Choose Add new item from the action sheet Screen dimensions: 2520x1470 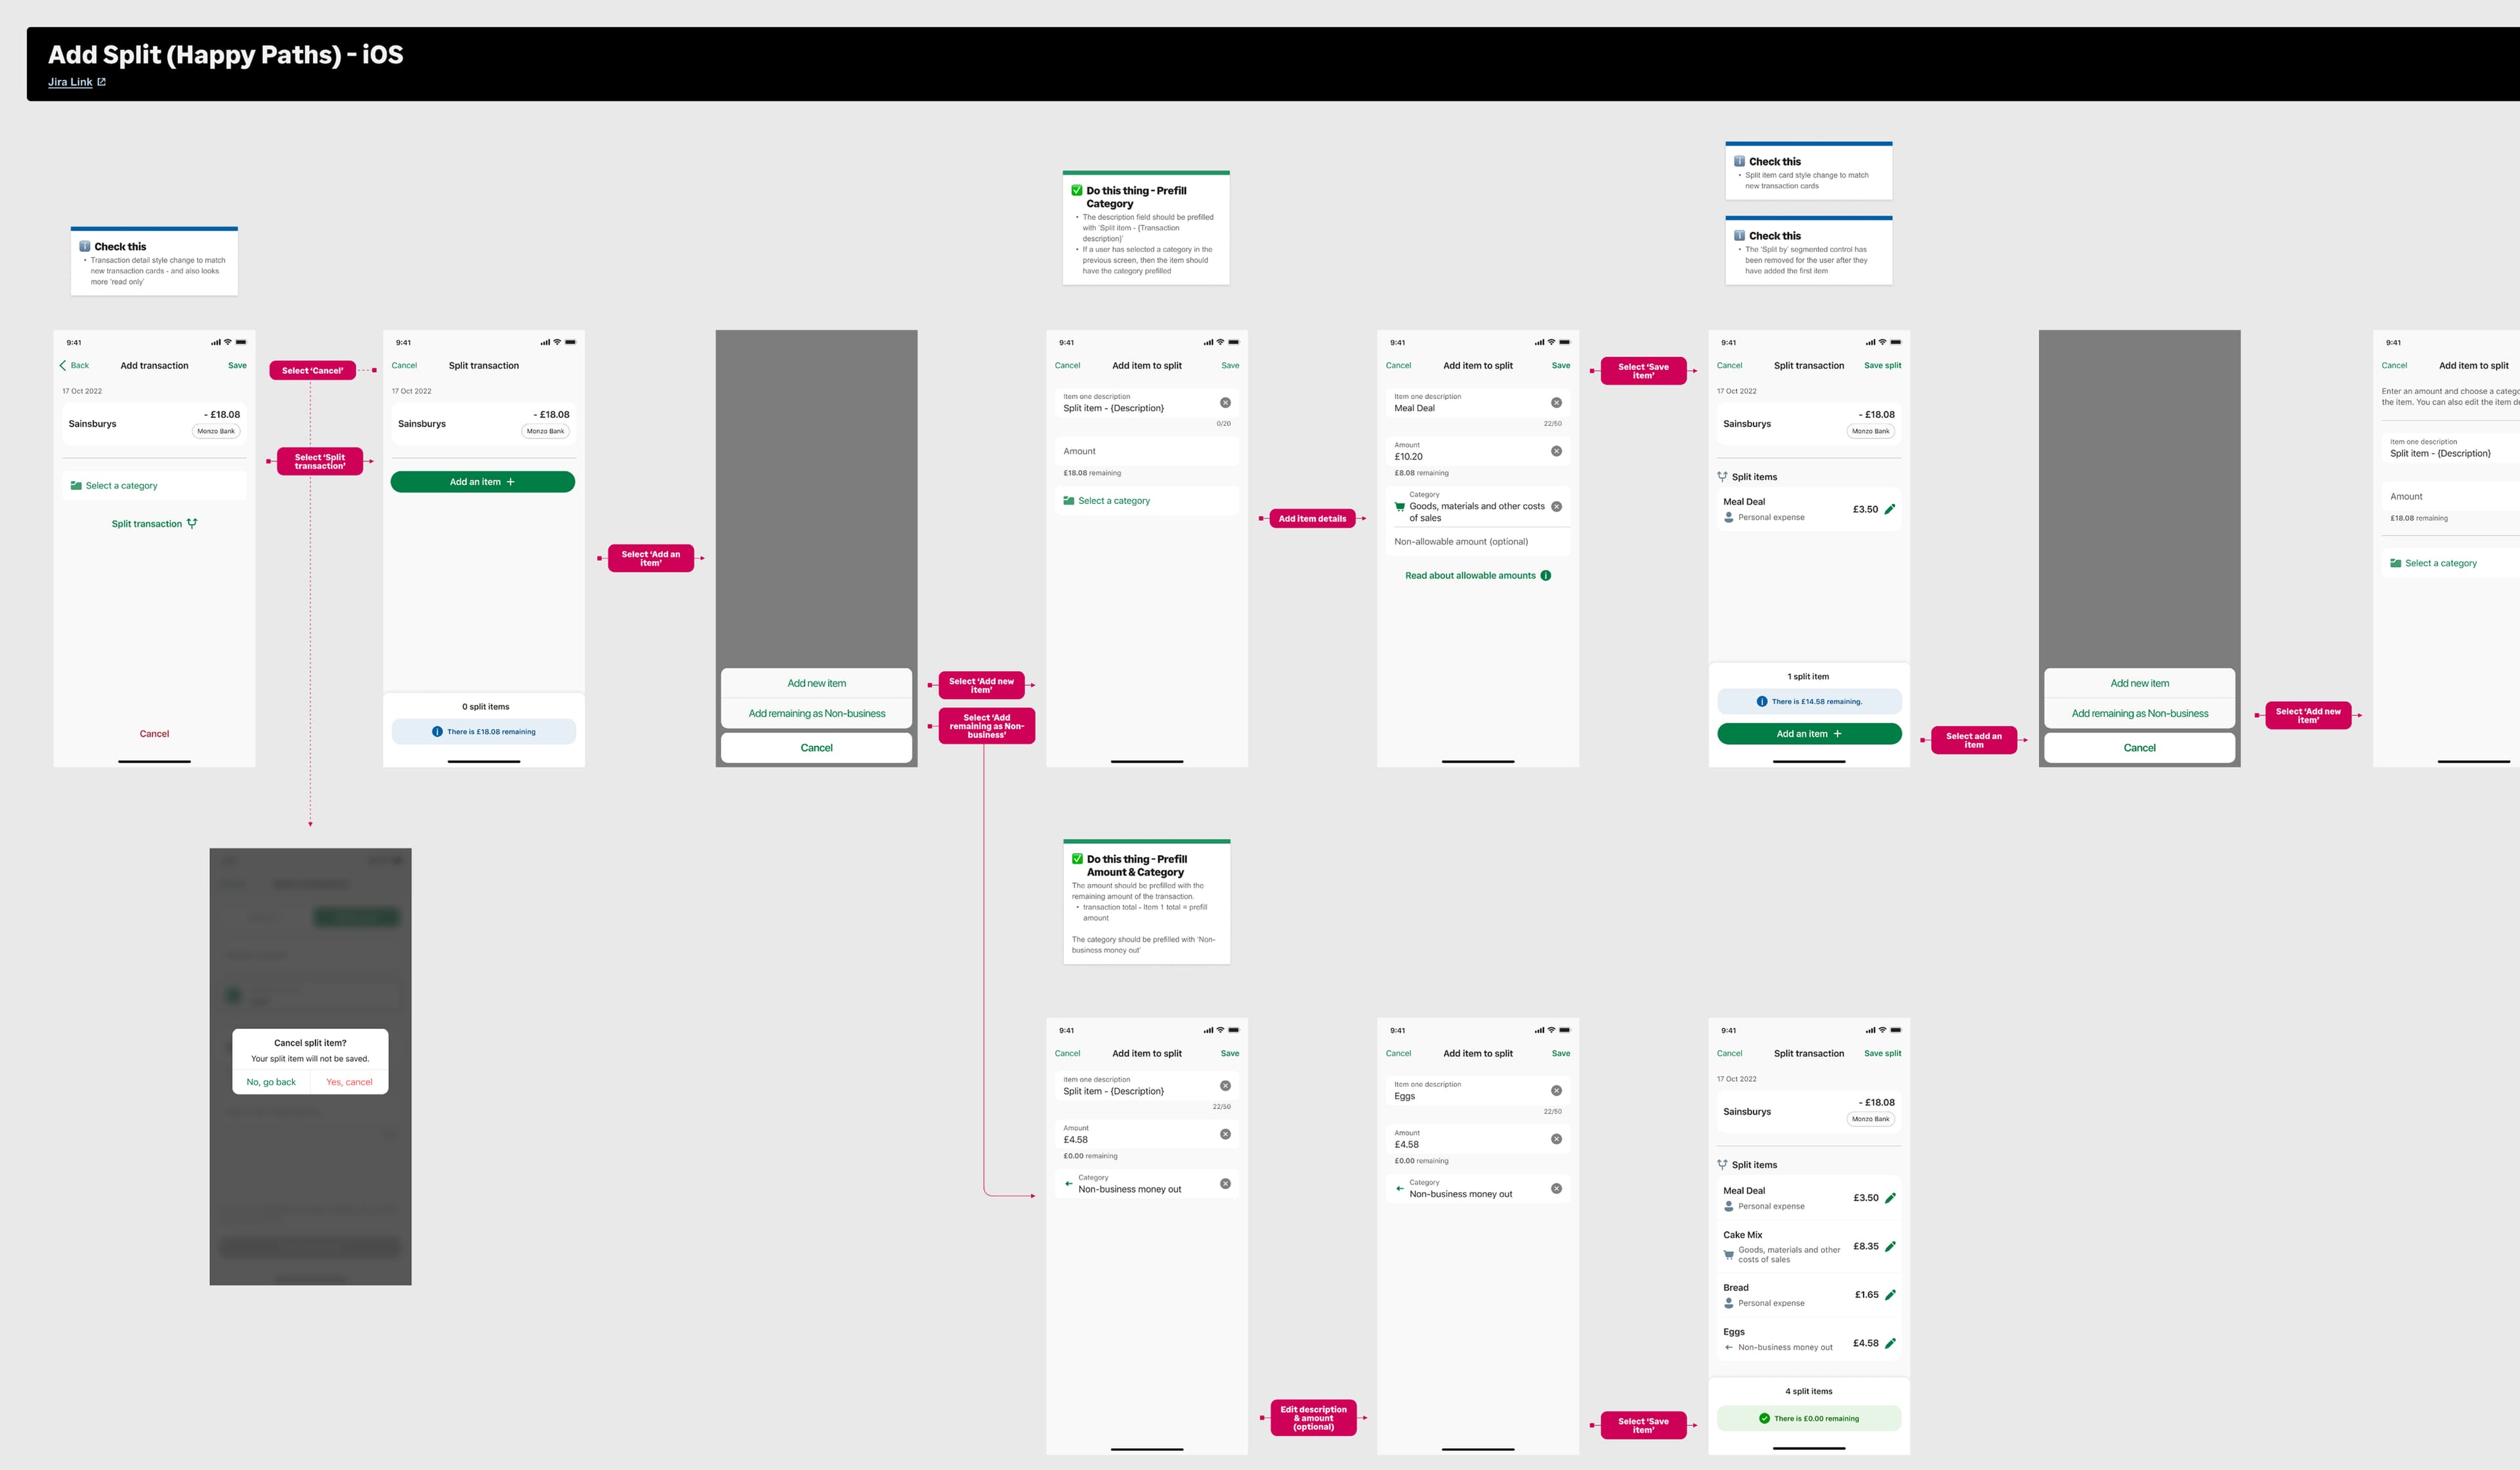tap(816, 683)
